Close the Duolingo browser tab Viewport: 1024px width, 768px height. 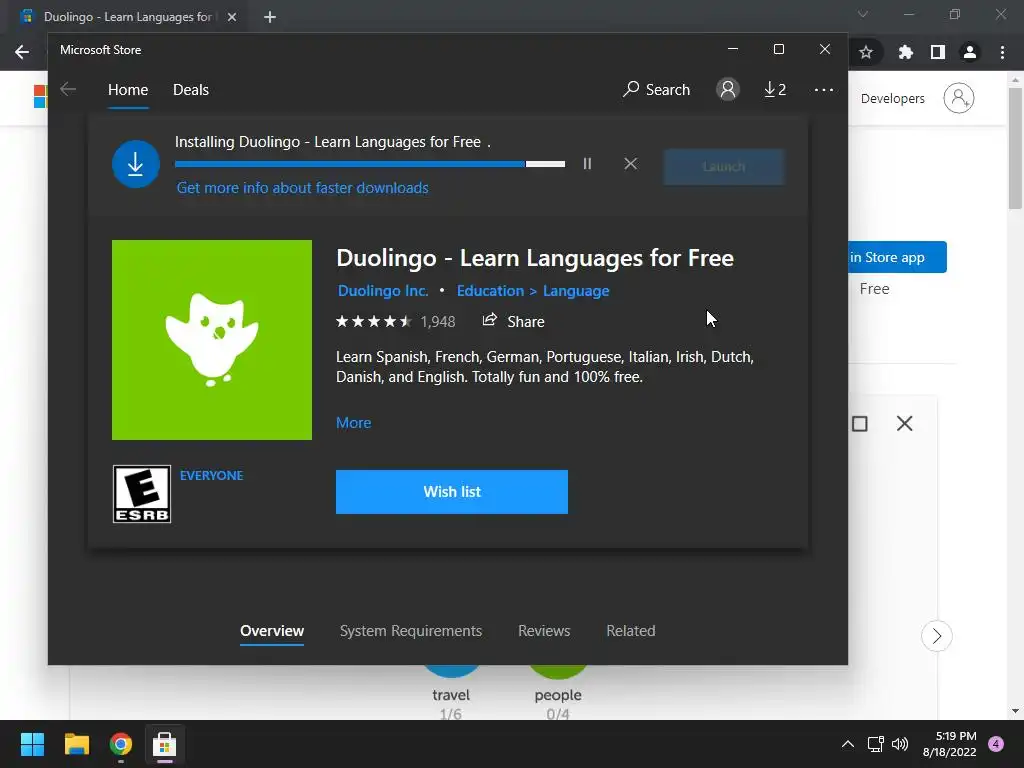coord(232,17)
